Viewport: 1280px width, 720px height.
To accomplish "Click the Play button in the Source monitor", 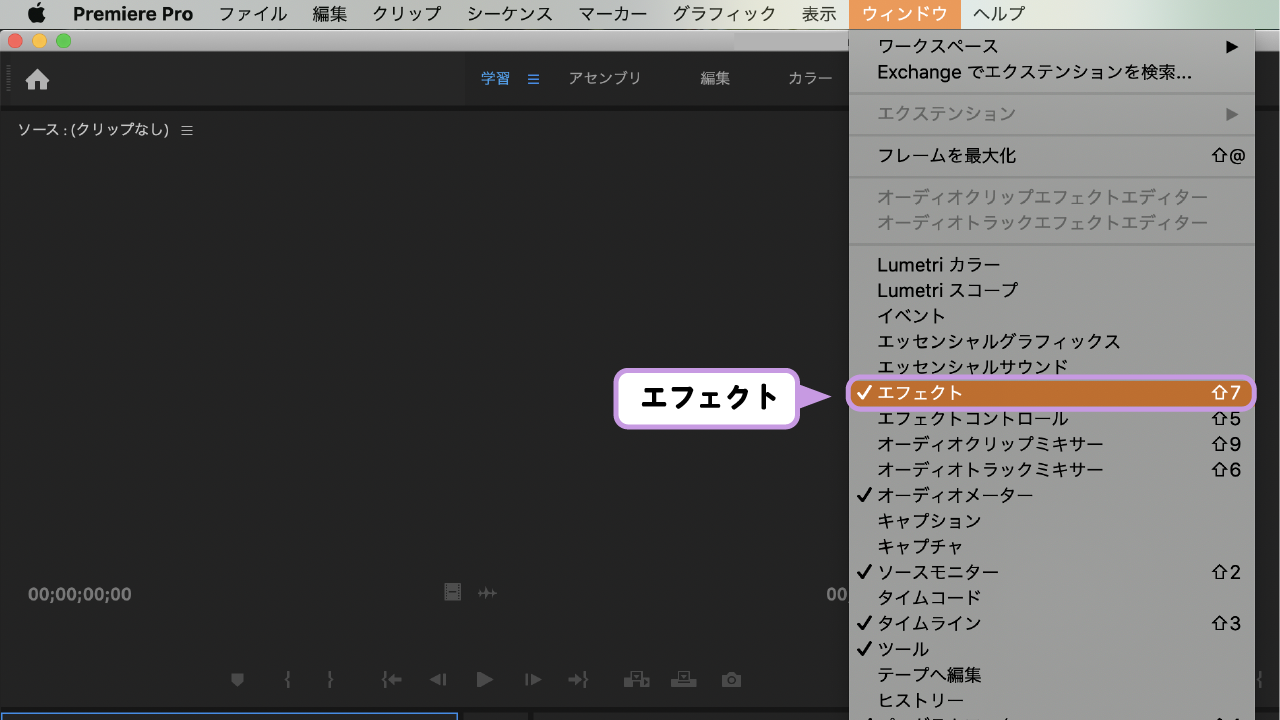I will point(484,680).
